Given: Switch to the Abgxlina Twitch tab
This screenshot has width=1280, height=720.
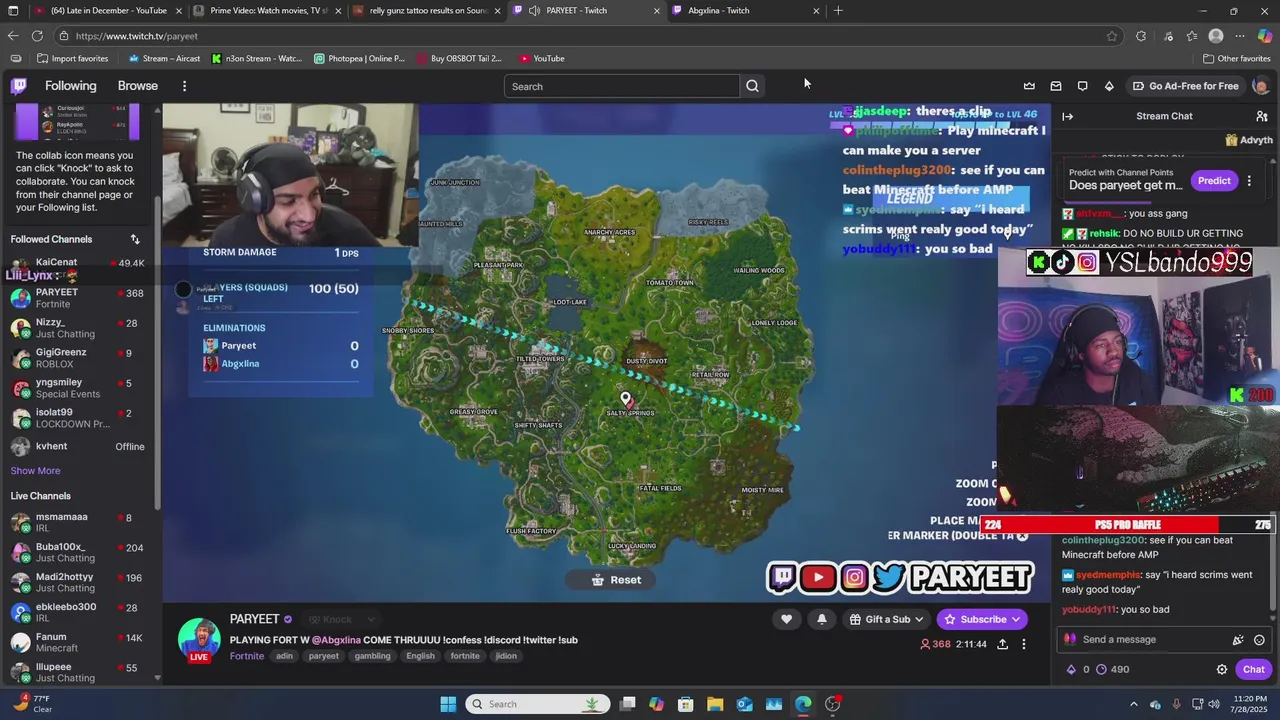Looking at the screenshot, I should (746, 11).
